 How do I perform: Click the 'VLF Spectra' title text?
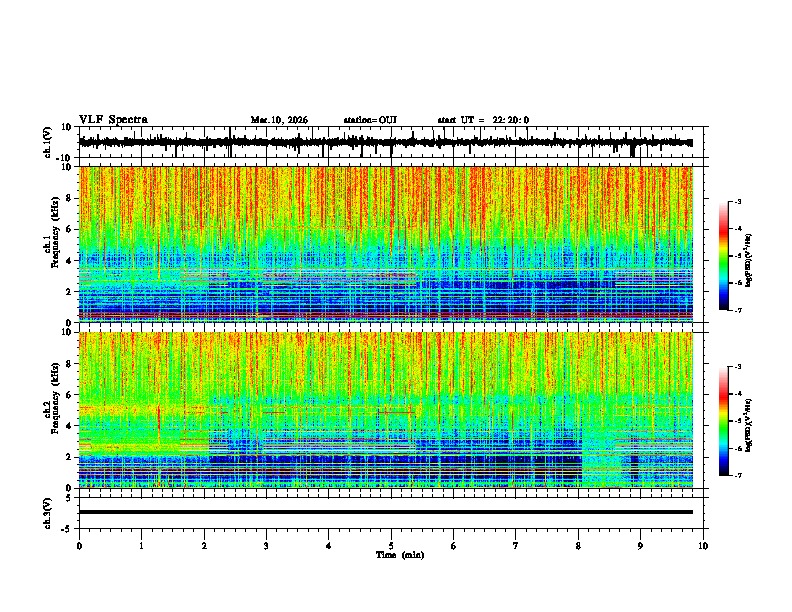coord(113,120)
